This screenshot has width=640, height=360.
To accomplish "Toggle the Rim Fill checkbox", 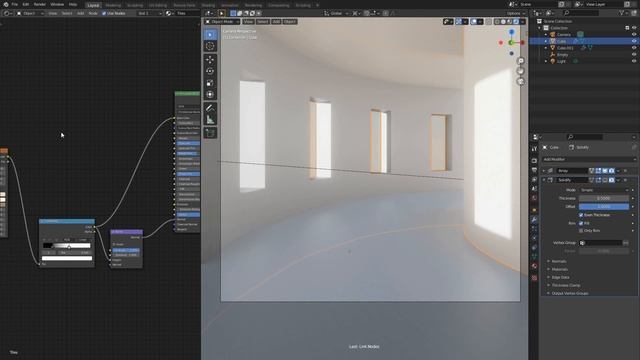I will coord(581,223).
